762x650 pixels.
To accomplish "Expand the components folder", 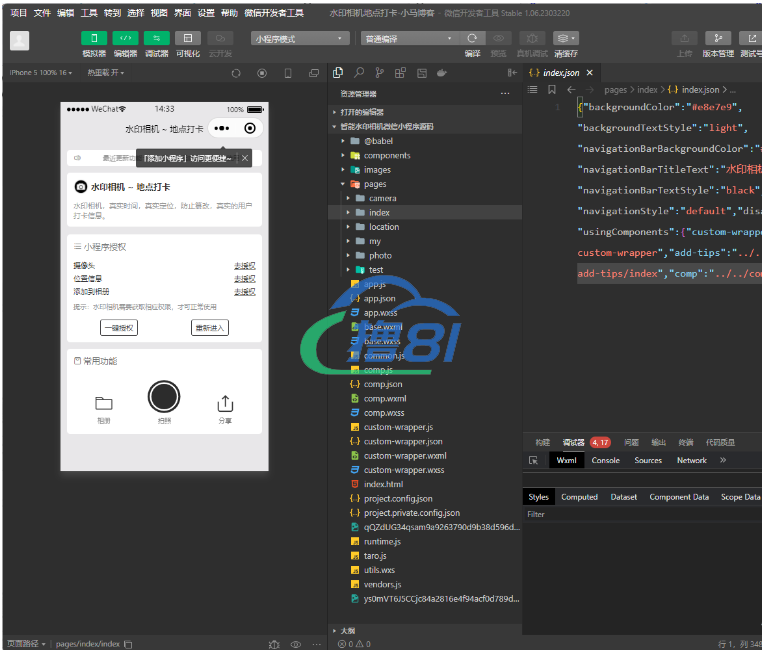I will point(425,155).
